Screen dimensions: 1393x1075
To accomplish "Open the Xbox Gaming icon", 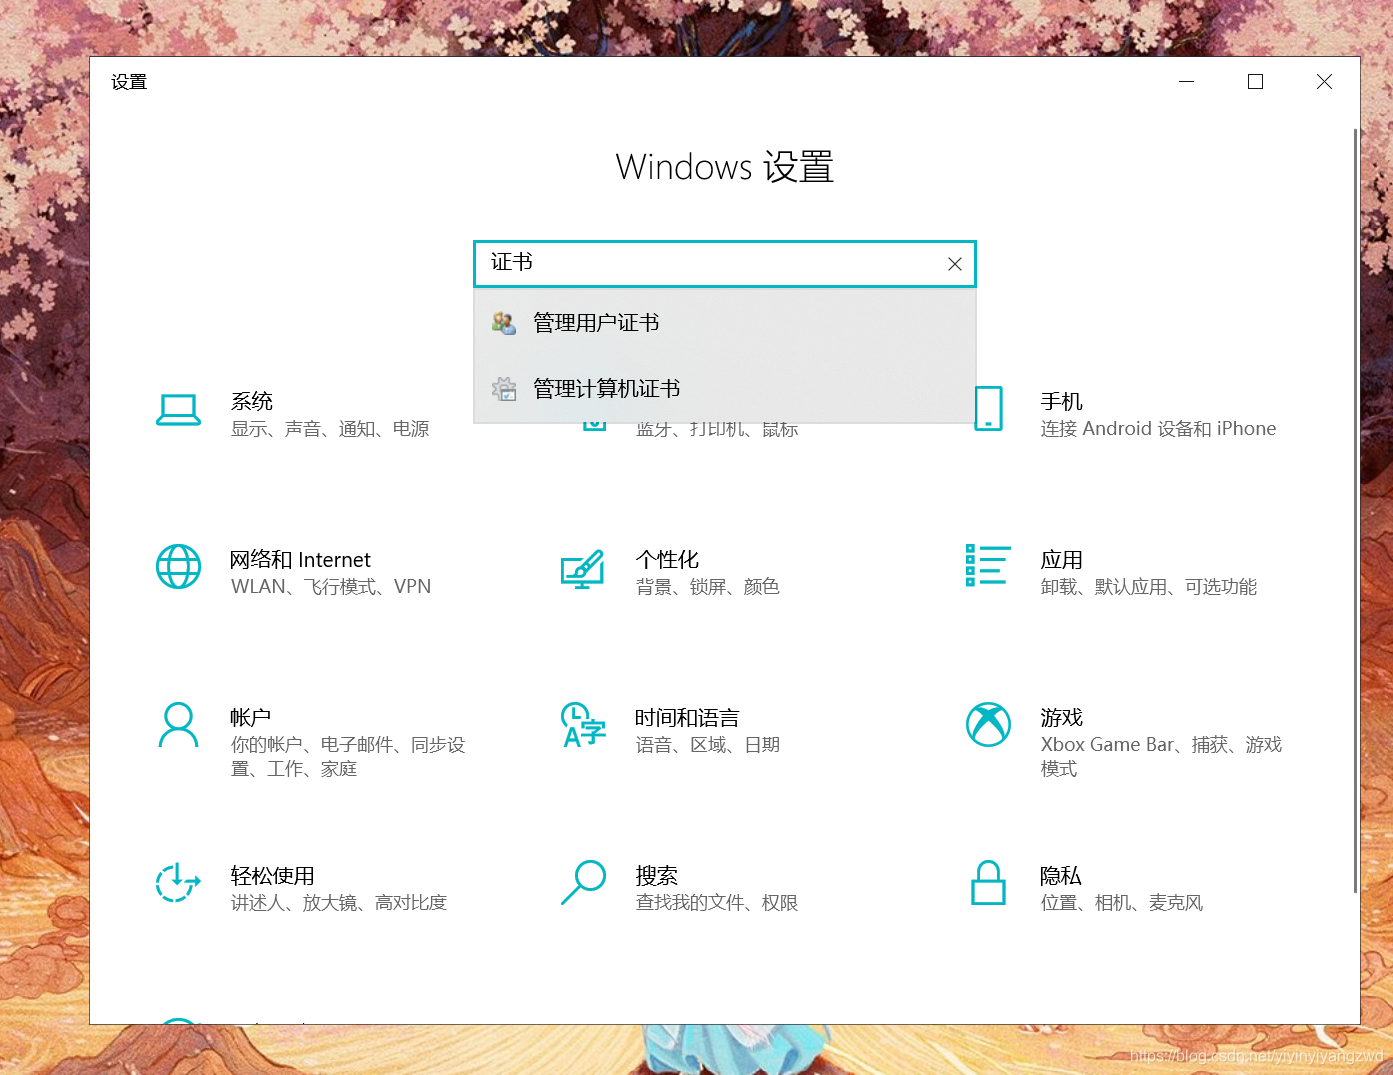I will [988, 724].
